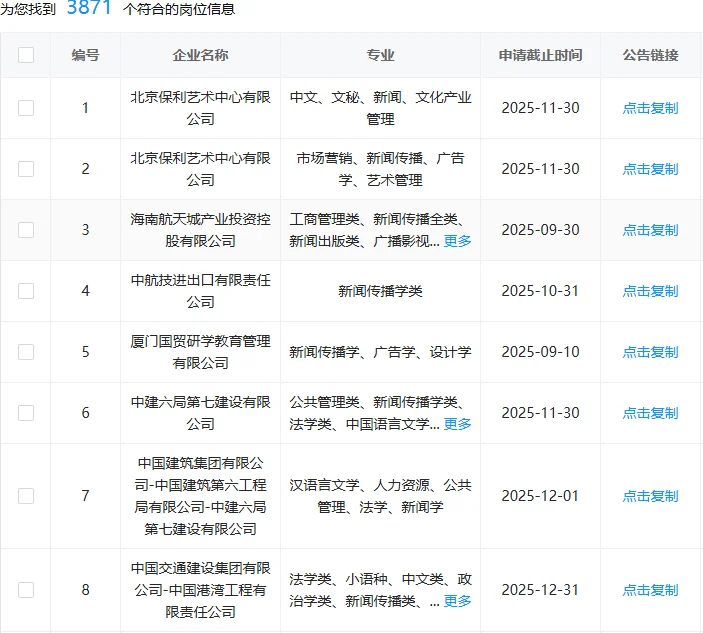Click major text 工商管理类、新闻传播全类
703x633 pixels.
(x=377, y=219)
